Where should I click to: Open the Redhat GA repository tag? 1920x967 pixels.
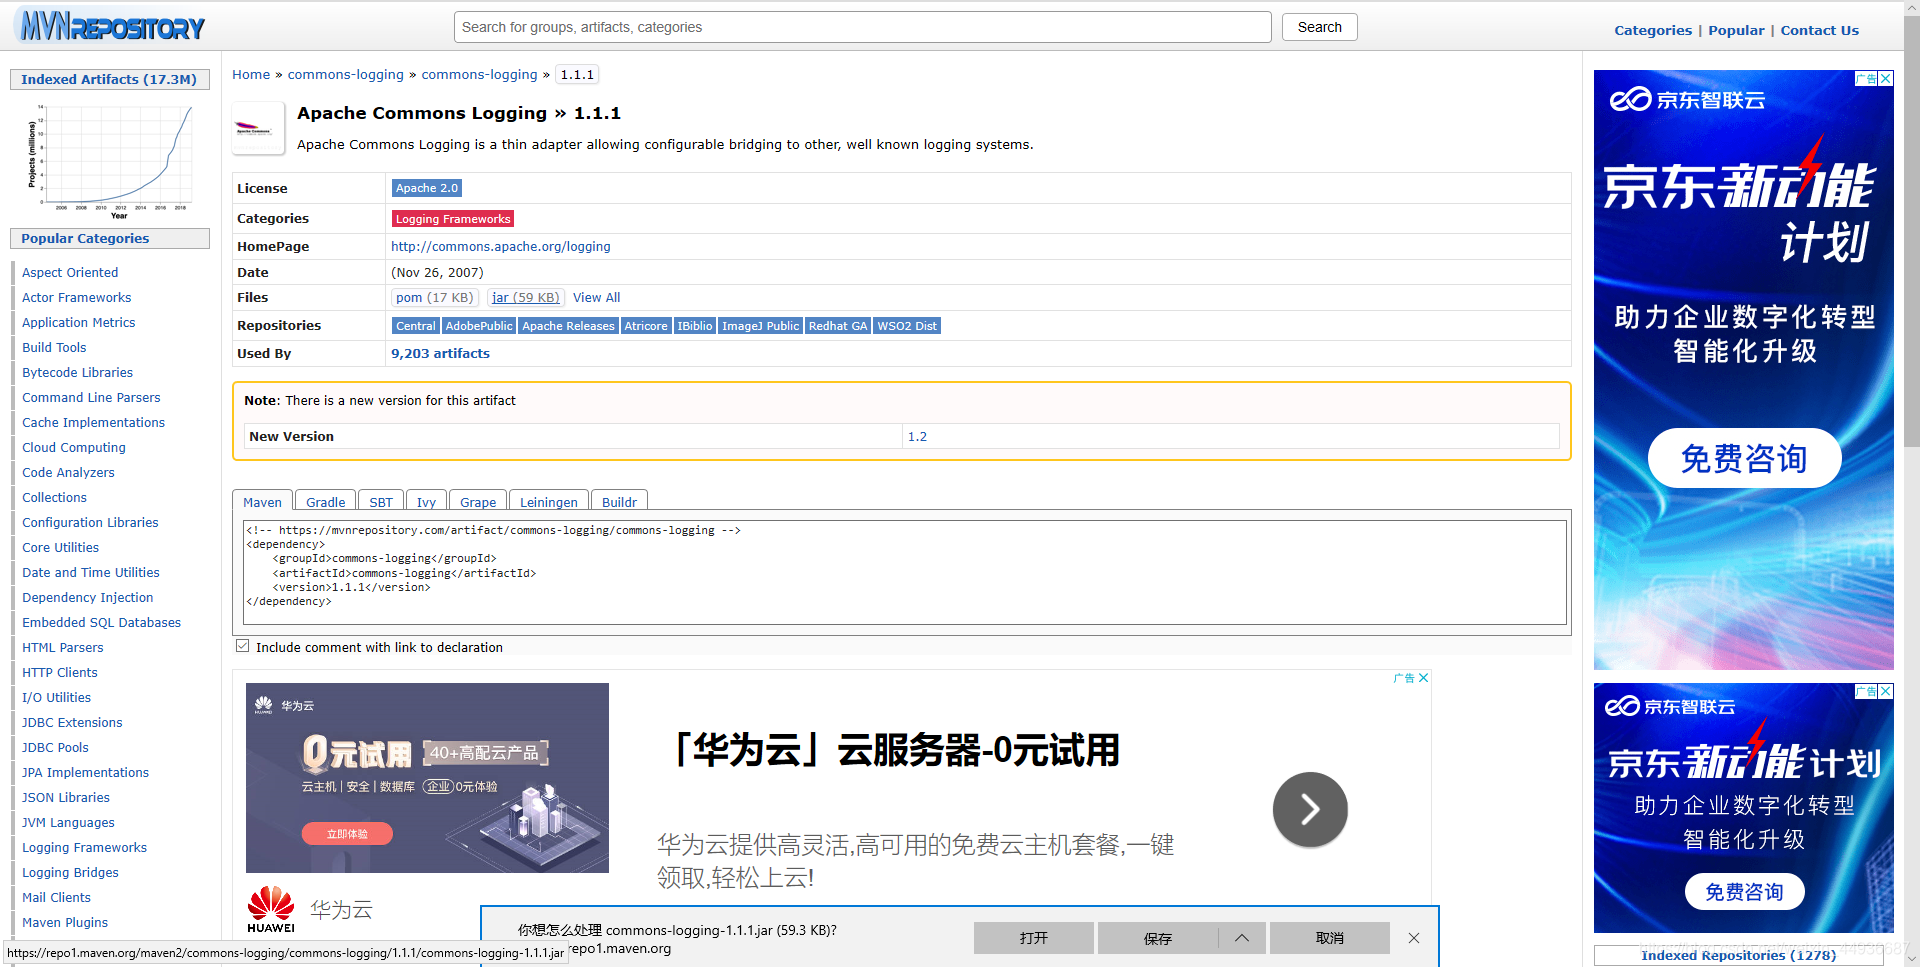click(x=838, y=326)
